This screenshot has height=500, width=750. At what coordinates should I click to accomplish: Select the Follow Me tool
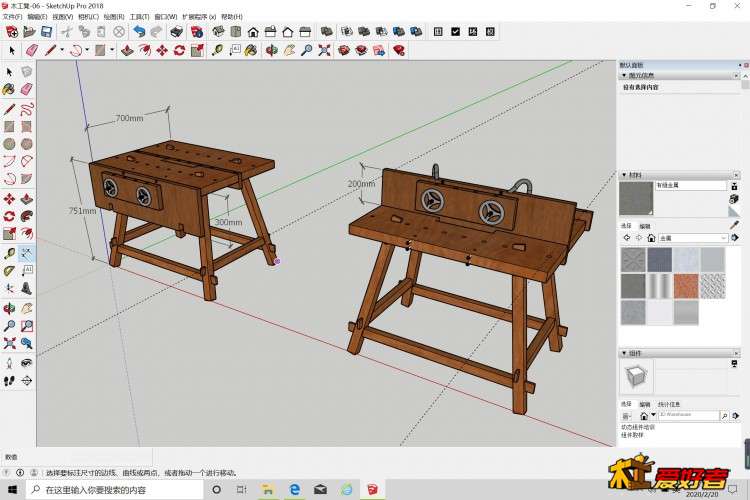tap(26, 216)
